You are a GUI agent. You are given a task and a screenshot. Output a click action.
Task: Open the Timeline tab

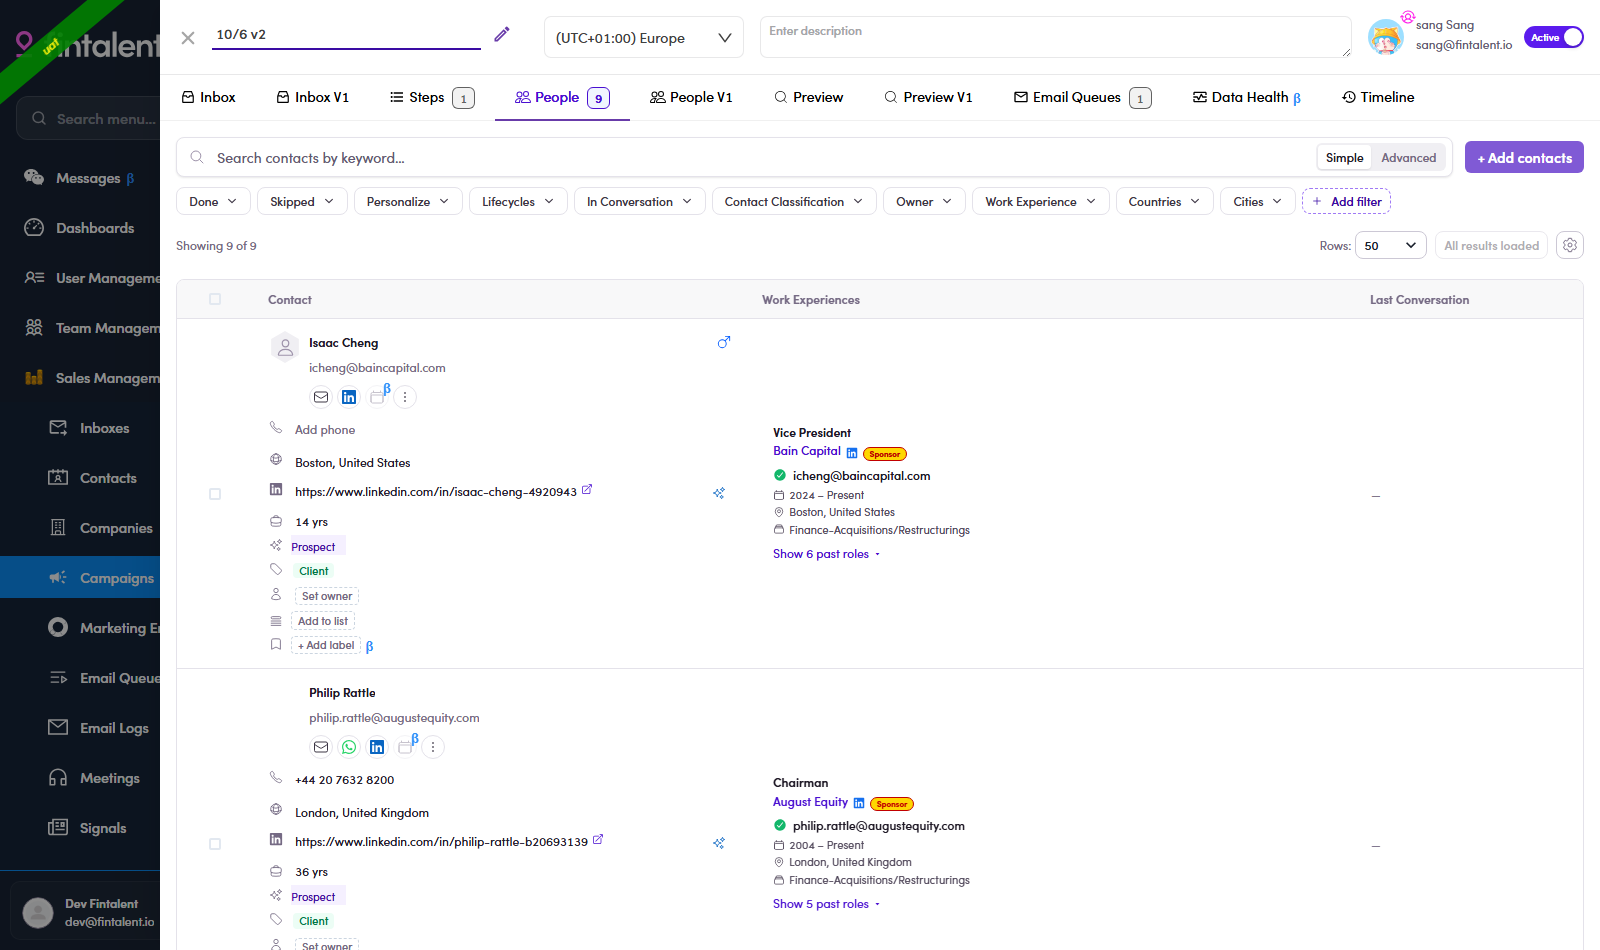coord(1378,97)
